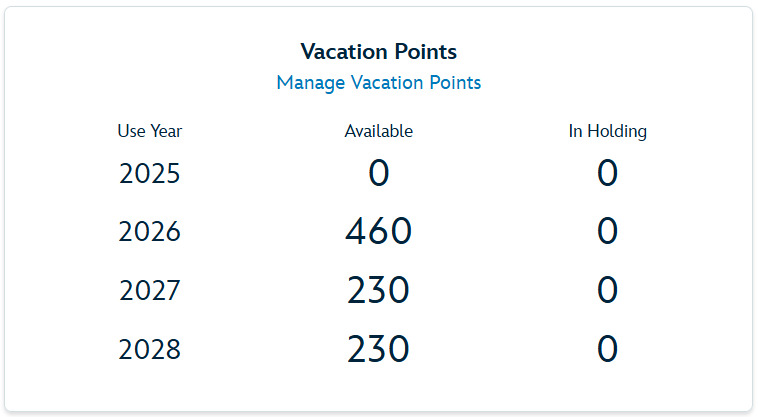Viewport: 758px width, 417px height.
Task: Click the In Holding value for 2027
Action: click(x=607, y=291)
